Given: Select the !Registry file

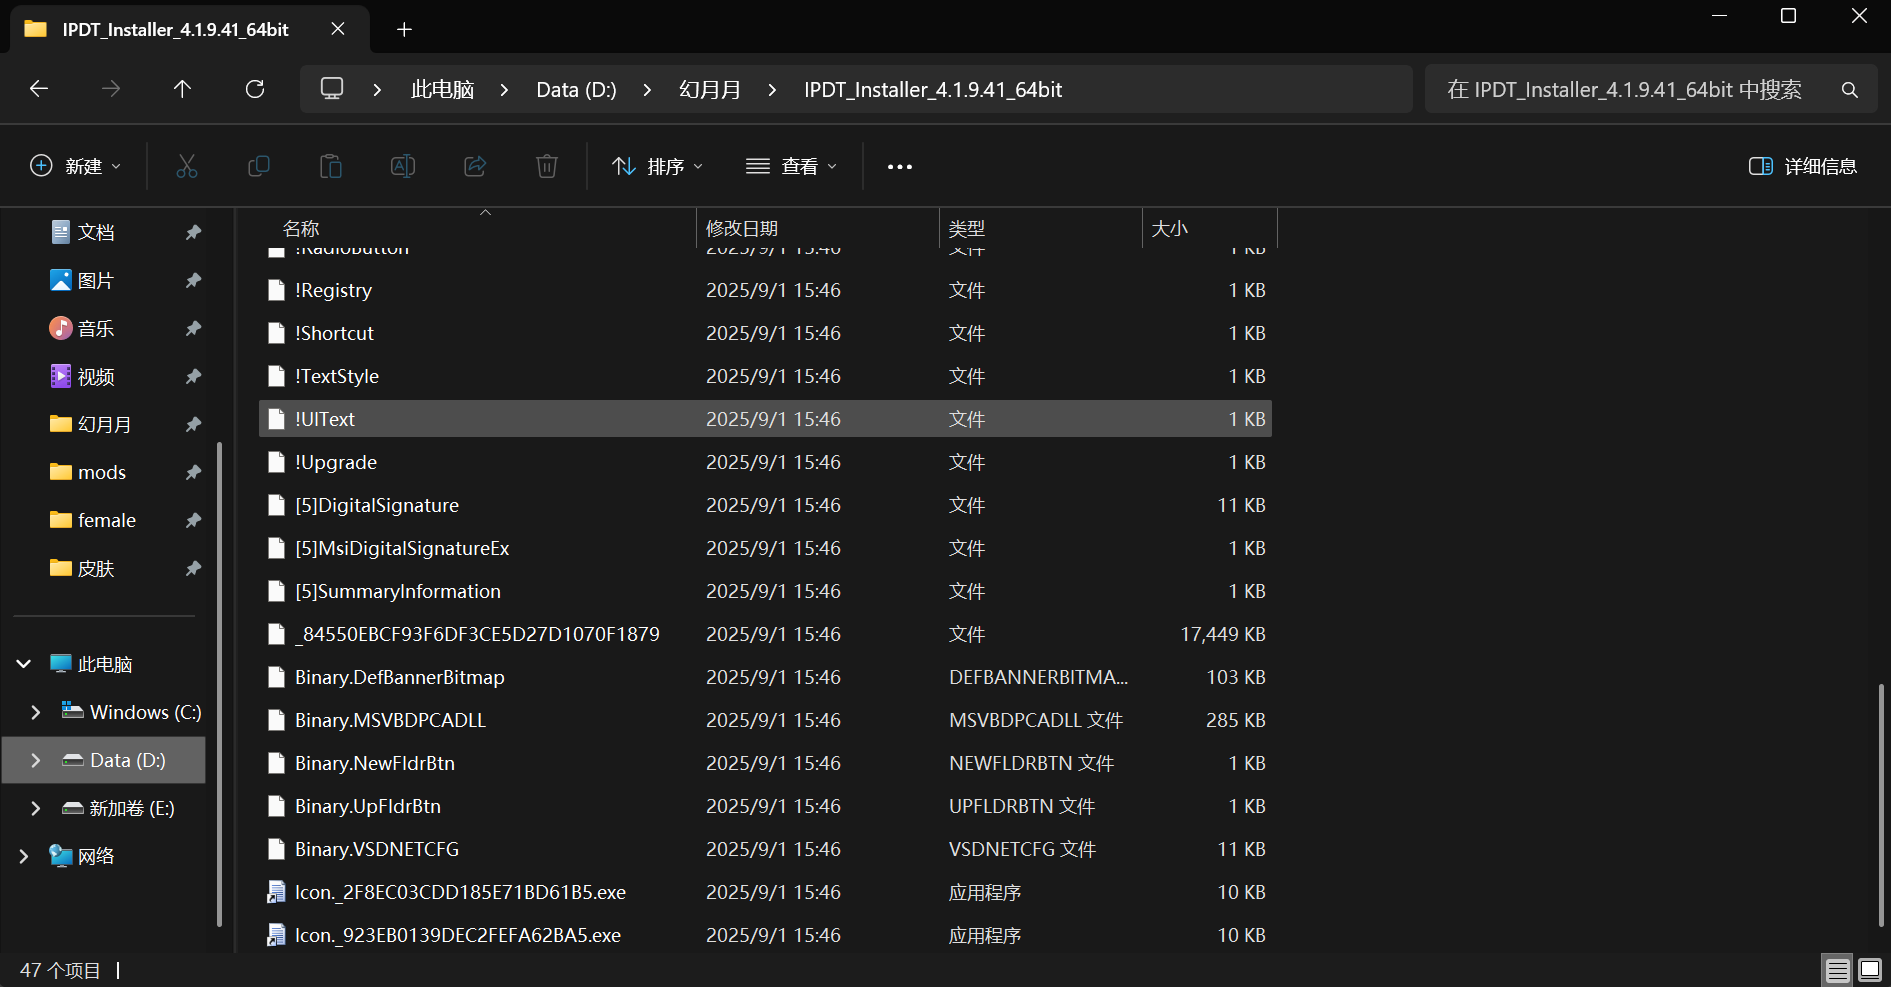Looking at the screenshot, I should pyautogui.click(x=765, y=290).
